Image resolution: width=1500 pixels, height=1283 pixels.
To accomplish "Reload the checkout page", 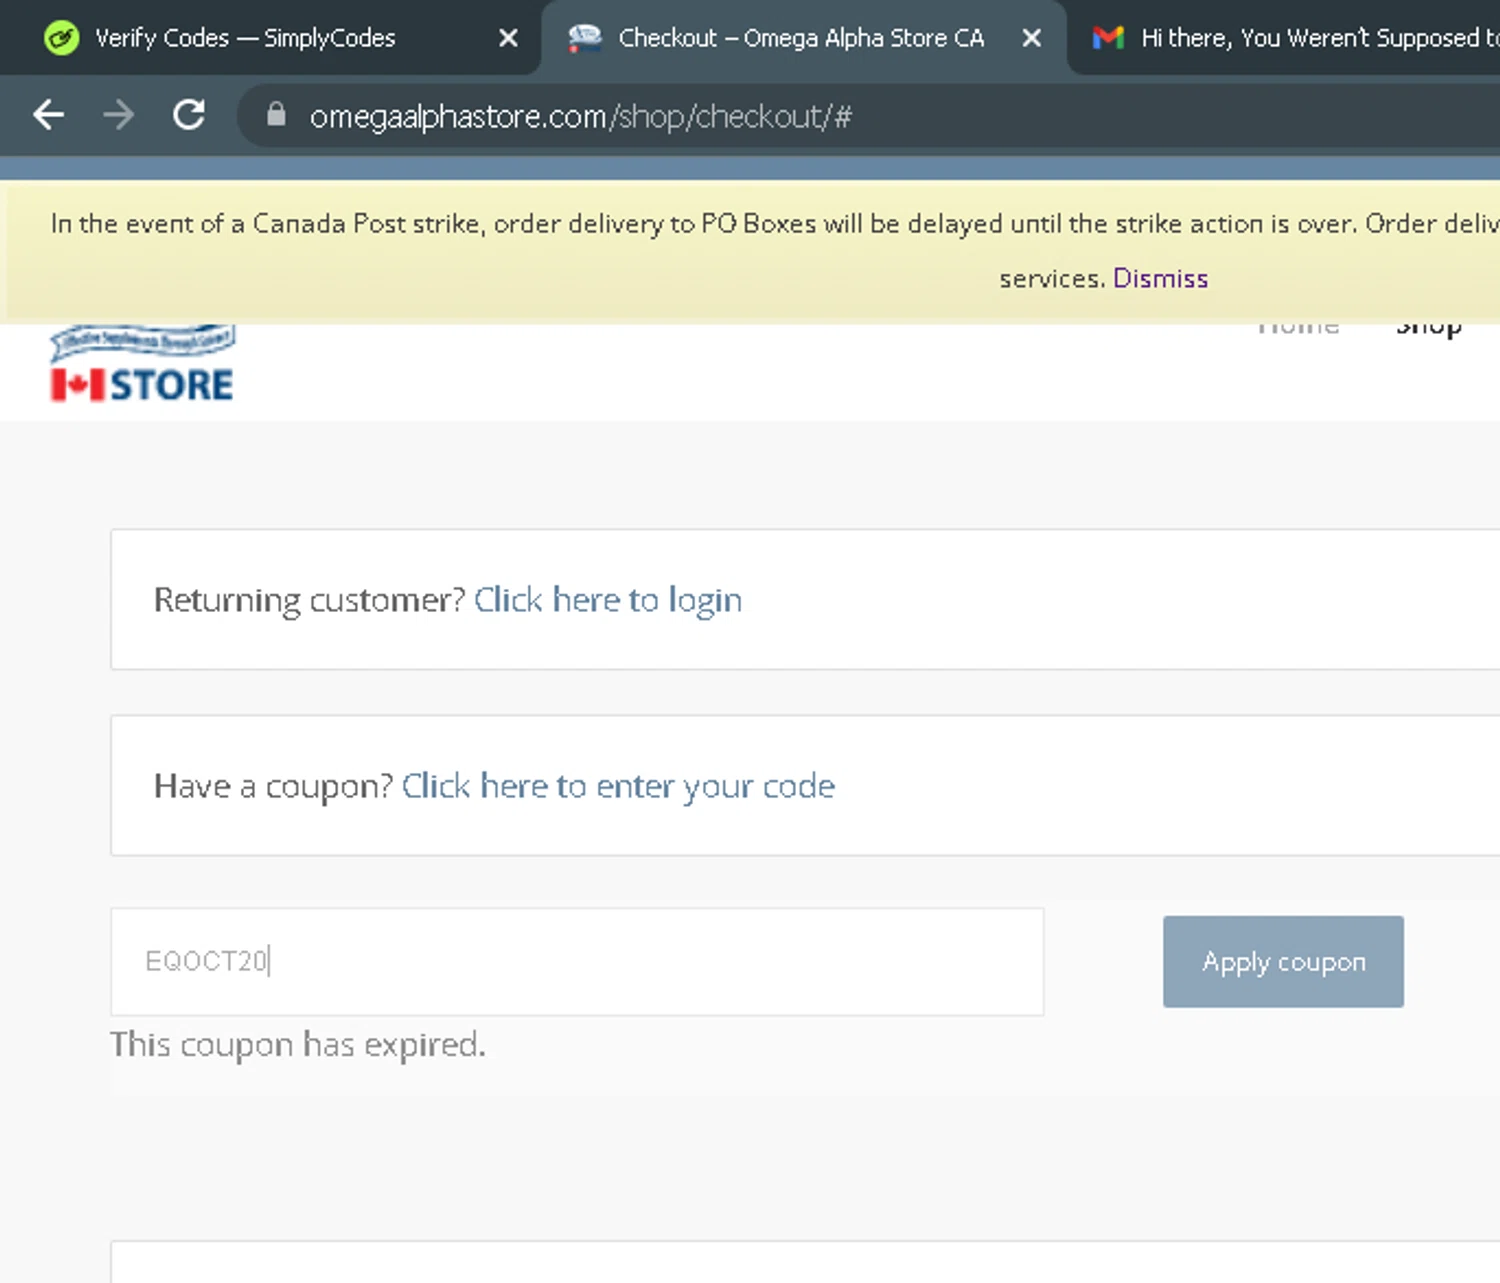I will 189,115.
